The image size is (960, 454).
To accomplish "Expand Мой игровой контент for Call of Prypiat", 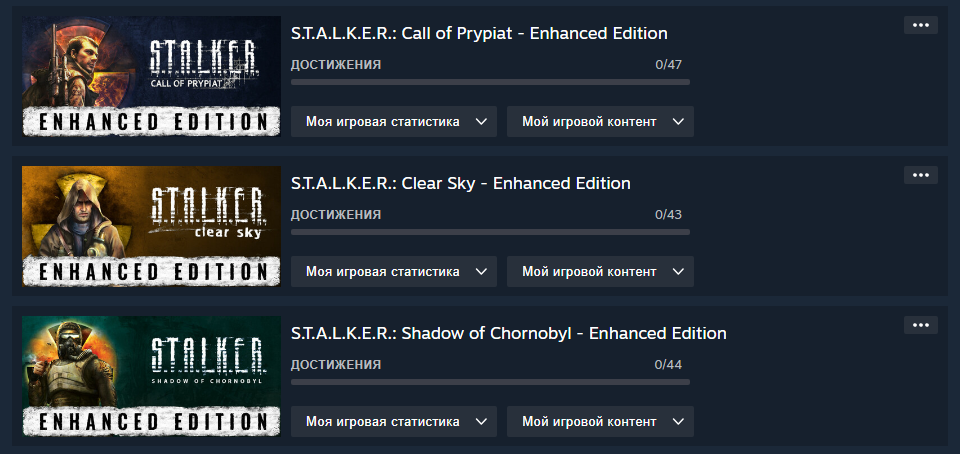I will pyautogui.click(x=600, y=121).
